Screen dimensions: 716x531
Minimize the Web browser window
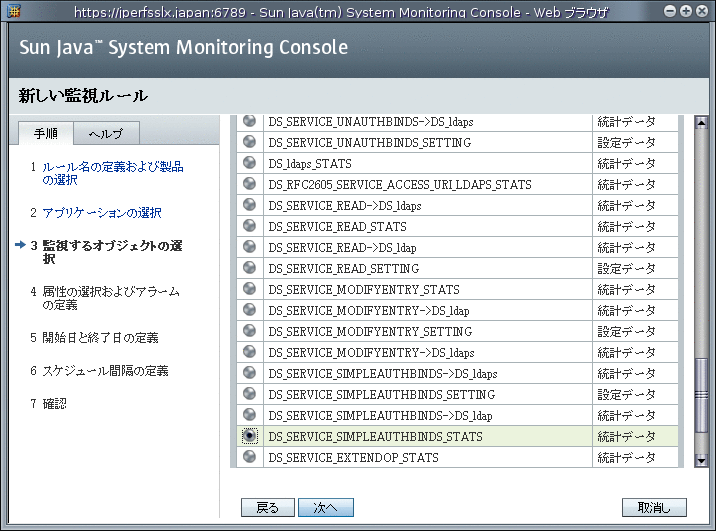pyautogui.click(x=670, y=11)
